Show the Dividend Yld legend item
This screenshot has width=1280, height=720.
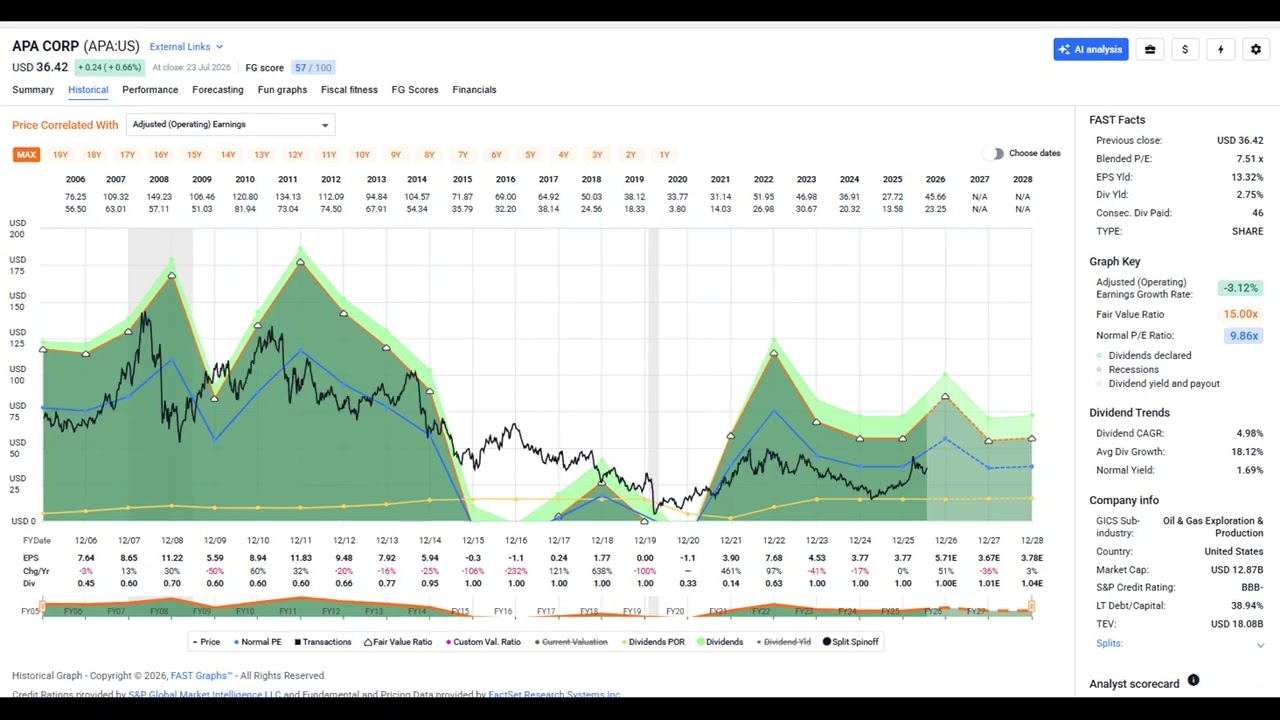click(x=783, y=642)
